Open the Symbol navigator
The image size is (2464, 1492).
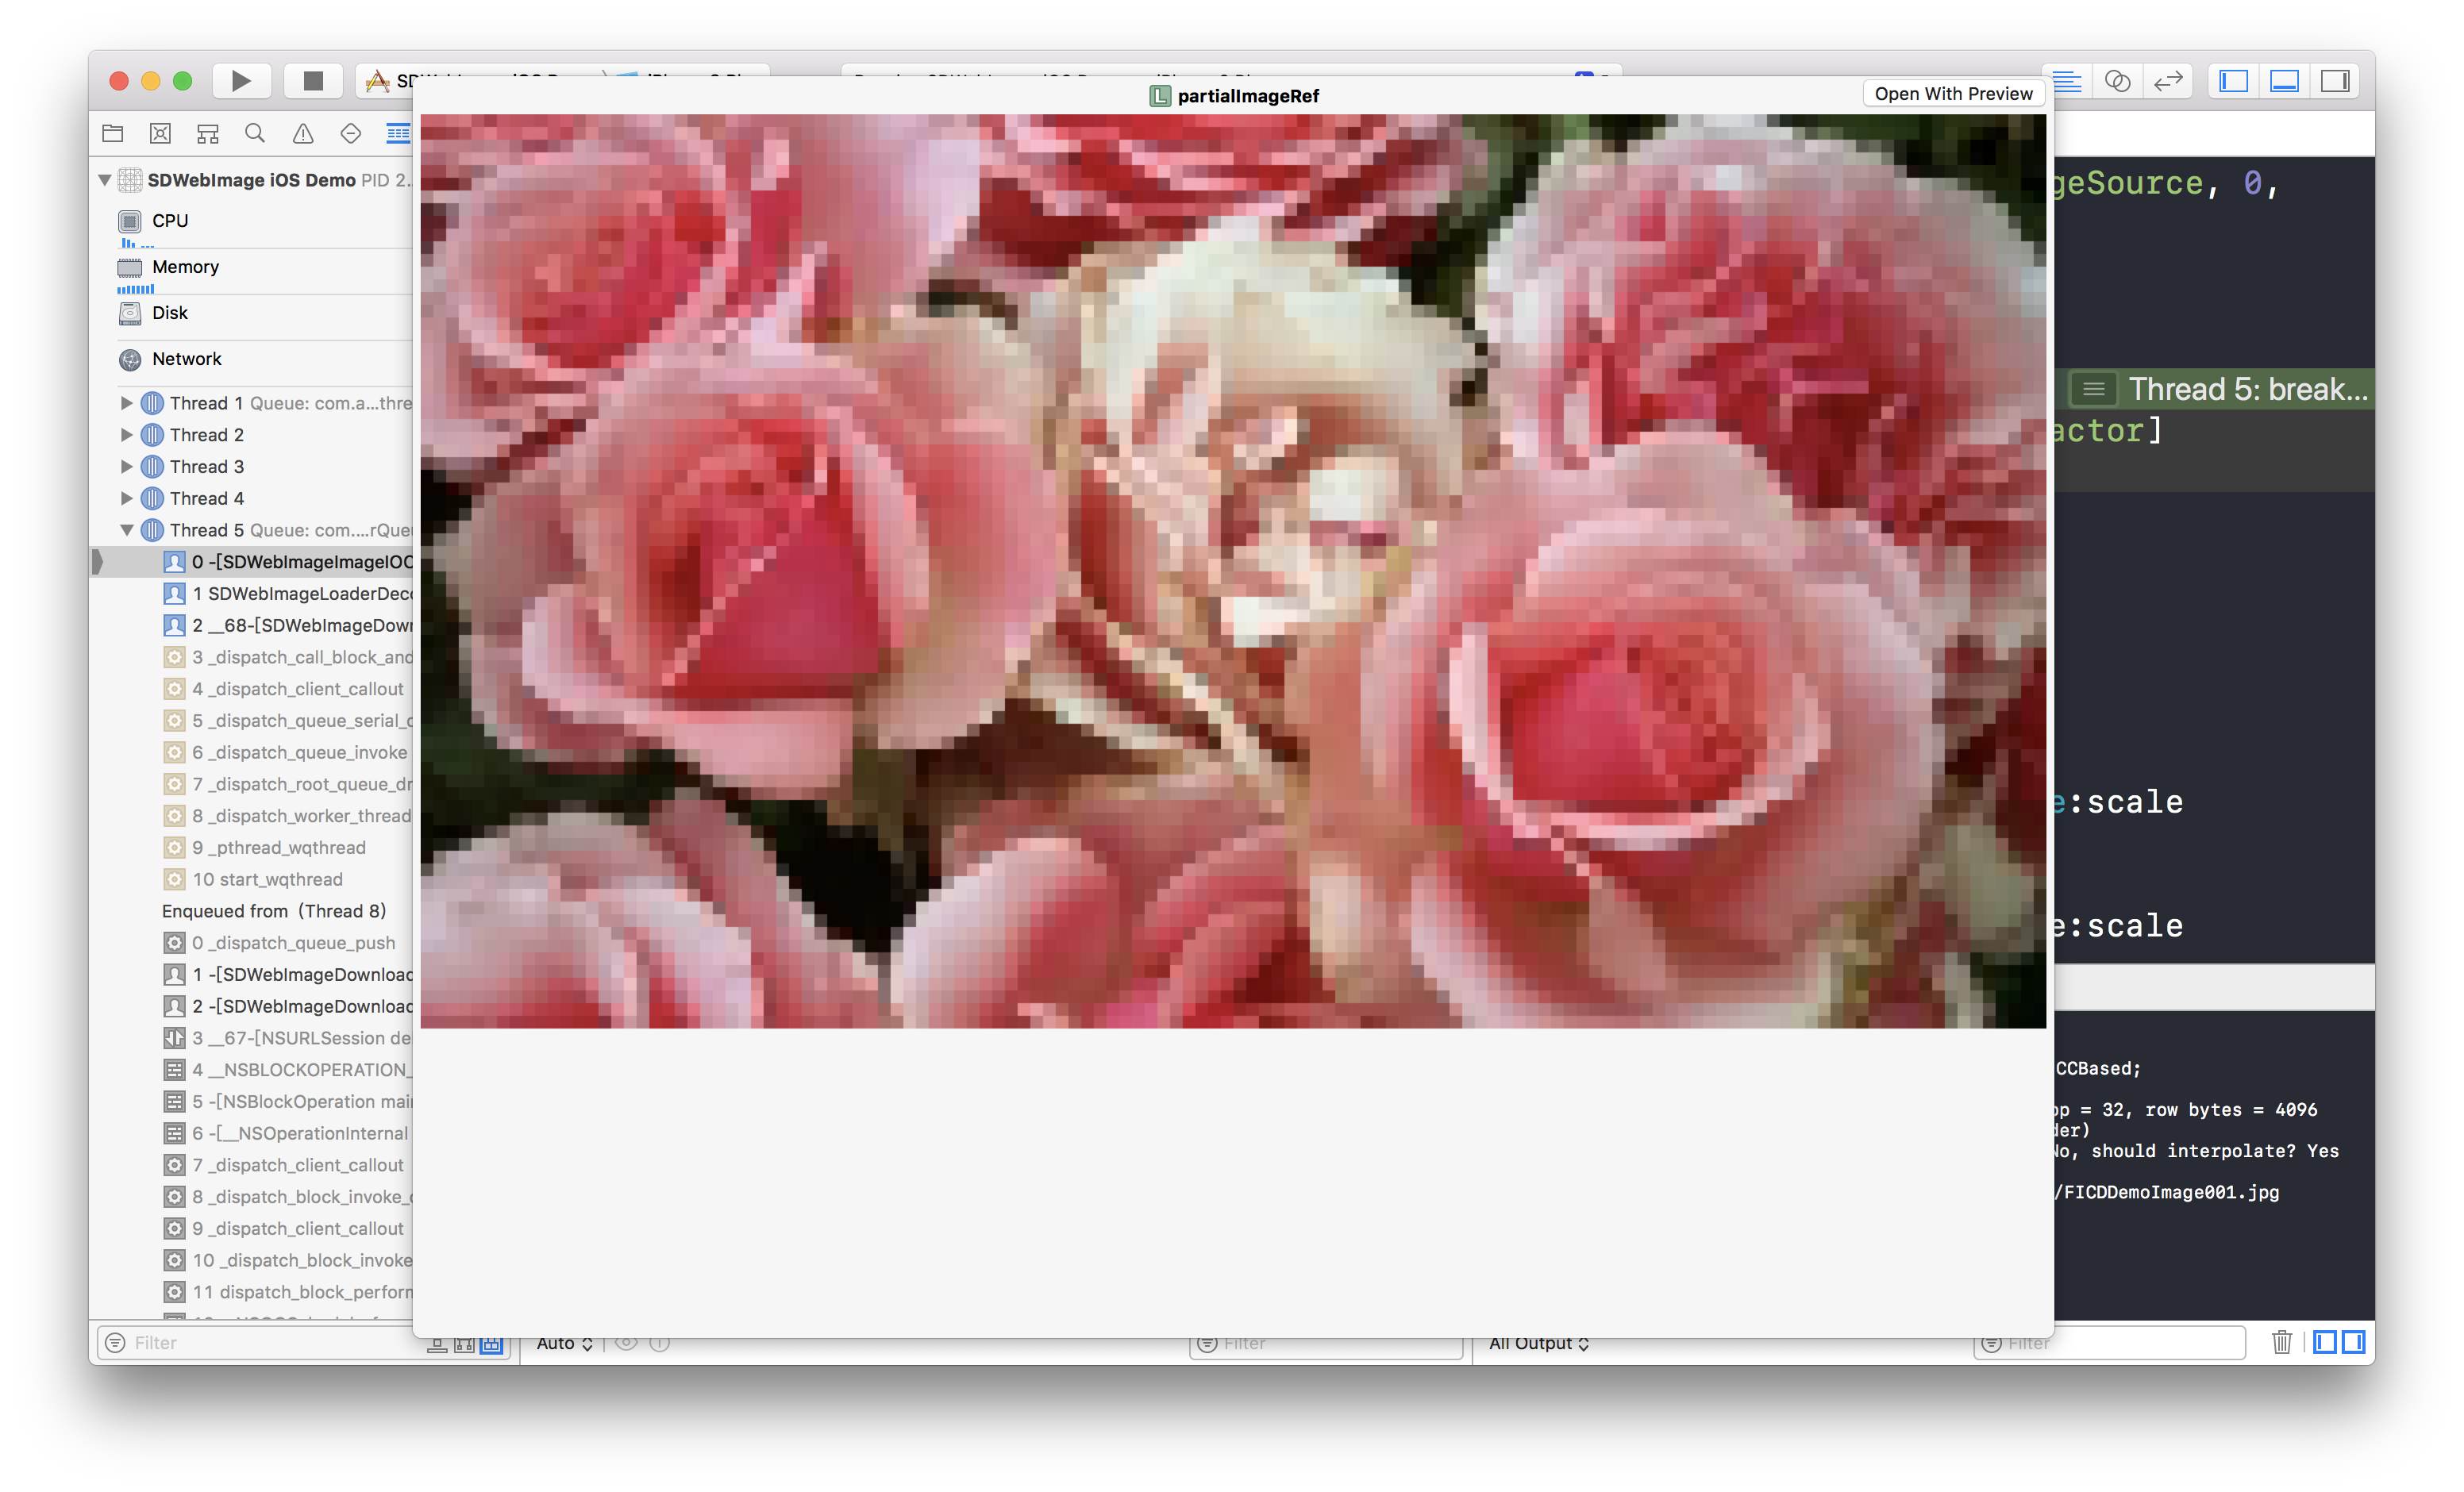coord(208,133)
